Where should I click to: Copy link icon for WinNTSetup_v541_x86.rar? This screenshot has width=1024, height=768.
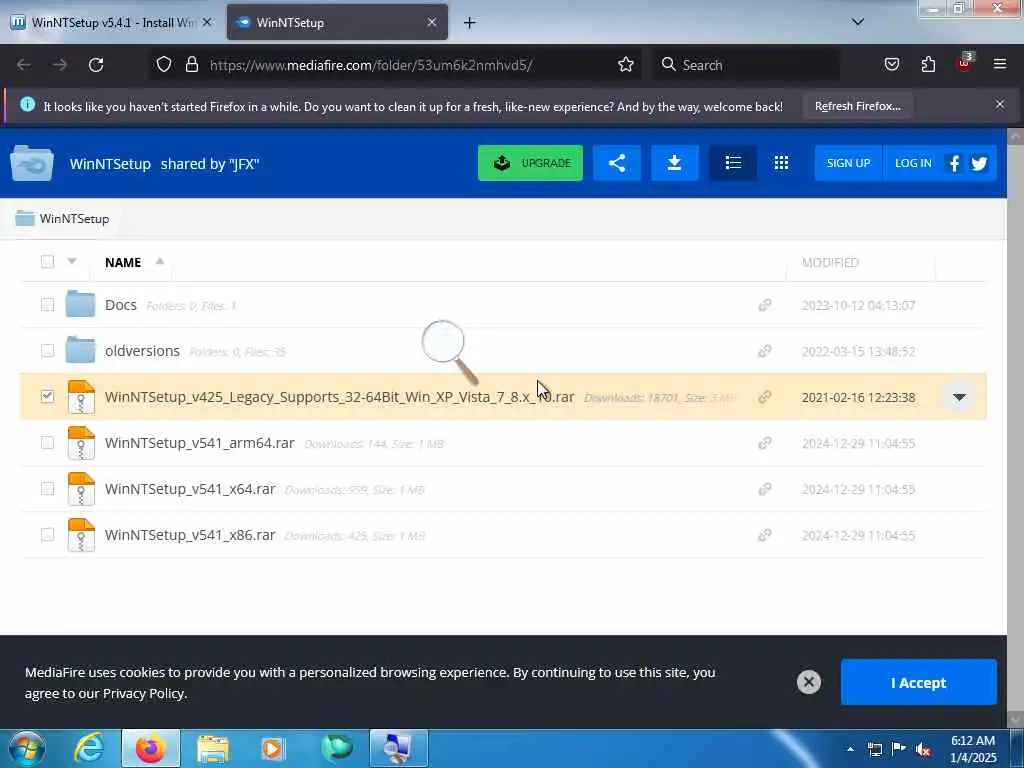765,535
